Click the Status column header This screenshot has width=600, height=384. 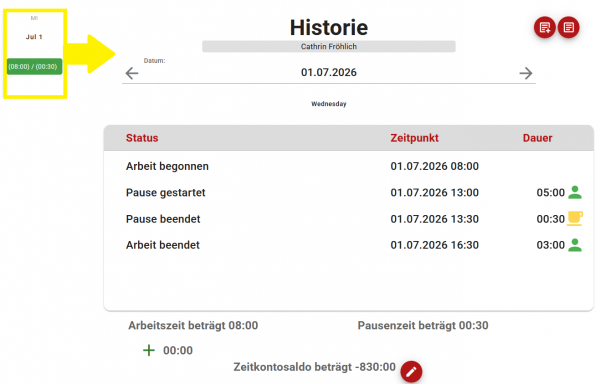click(x=142, y=138)
